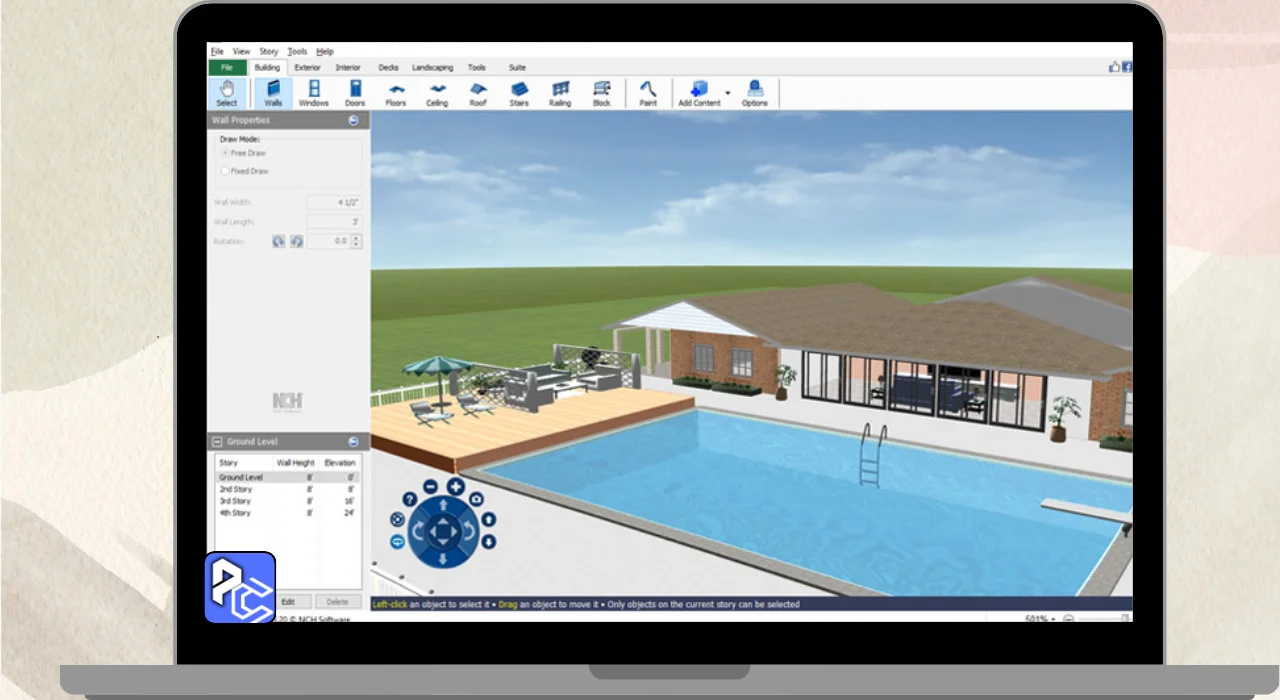Open the View menu

[242, 51]
